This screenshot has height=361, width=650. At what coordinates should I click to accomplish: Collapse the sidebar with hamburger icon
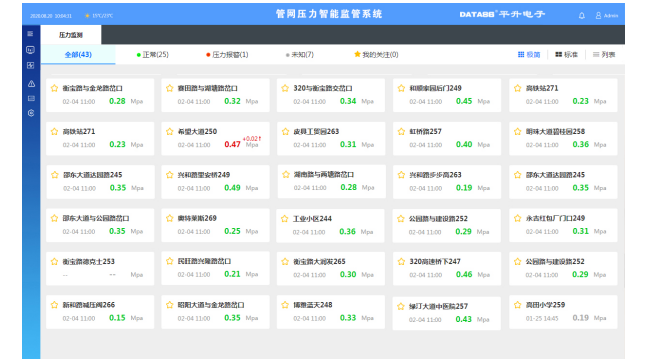tap(30, 34)
